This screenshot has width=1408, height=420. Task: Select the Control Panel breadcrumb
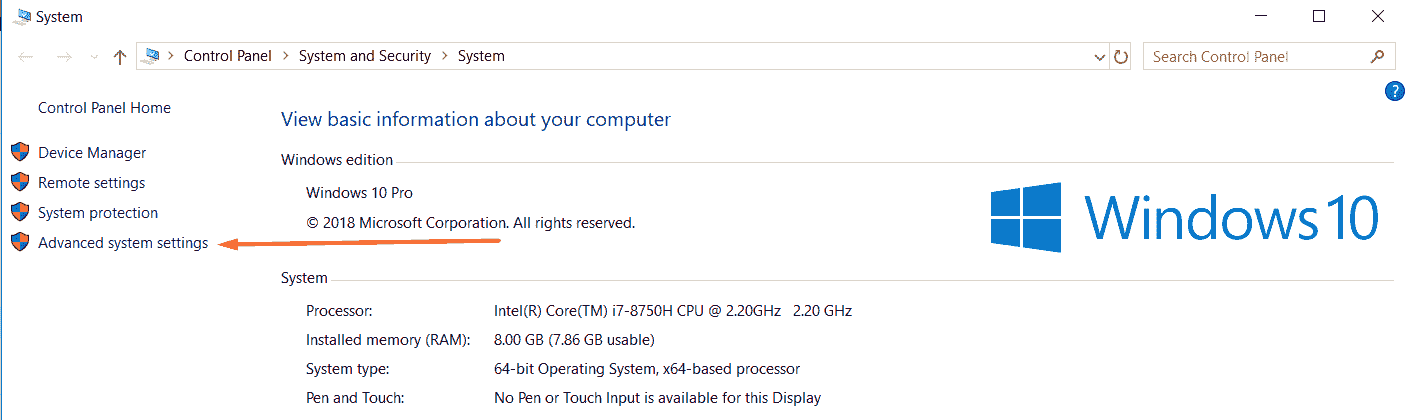[x=227, y=56]
